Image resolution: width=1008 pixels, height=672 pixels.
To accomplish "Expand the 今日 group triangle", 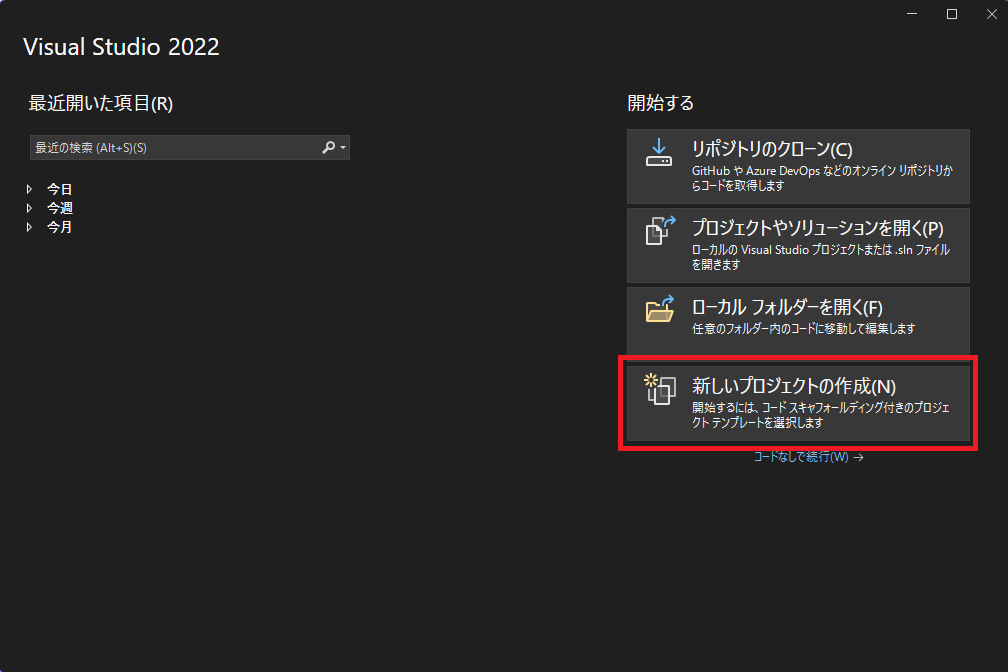I will pyautogui.click(x=30, y=189).
